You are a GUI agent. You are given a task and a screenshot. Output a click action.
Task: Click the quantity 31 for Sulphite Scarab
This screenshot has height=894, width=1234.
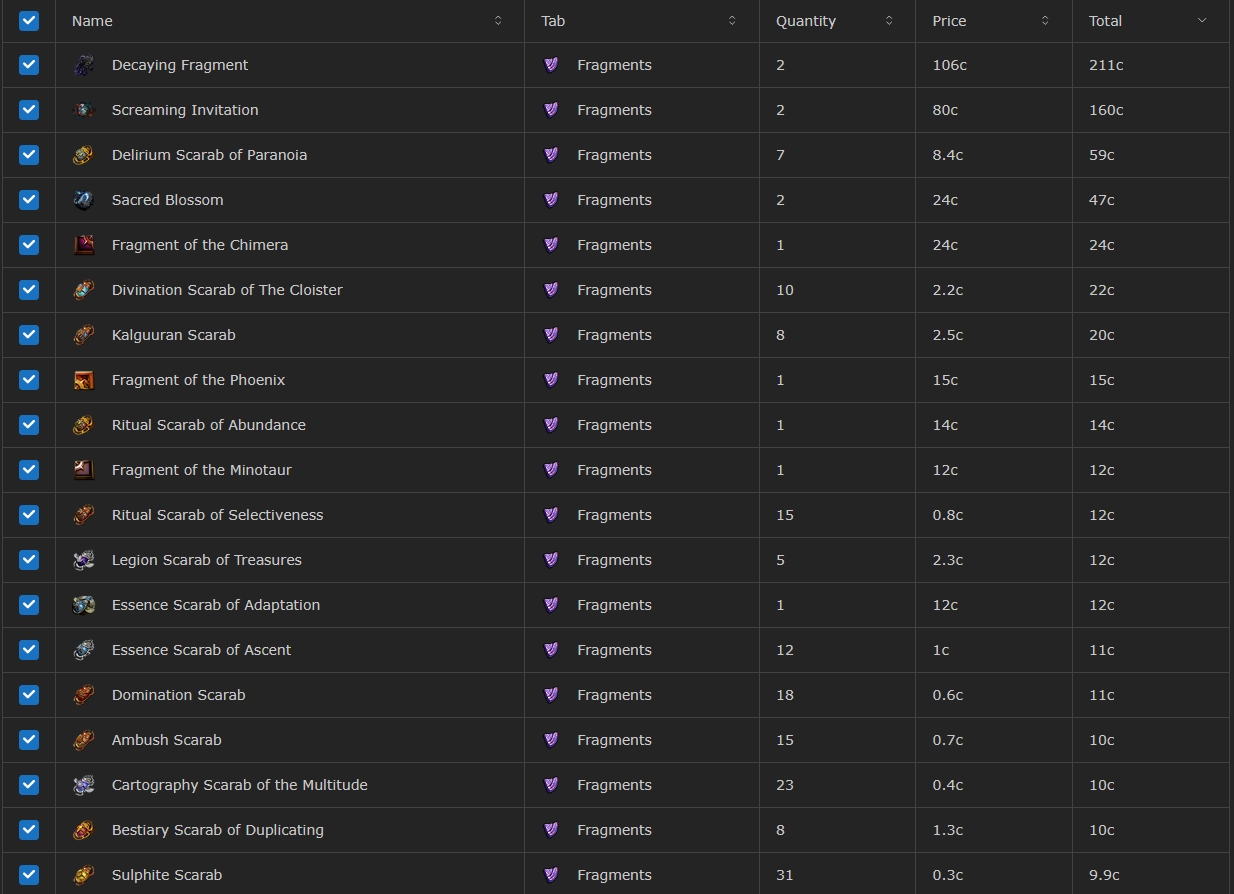pos(784,875)
